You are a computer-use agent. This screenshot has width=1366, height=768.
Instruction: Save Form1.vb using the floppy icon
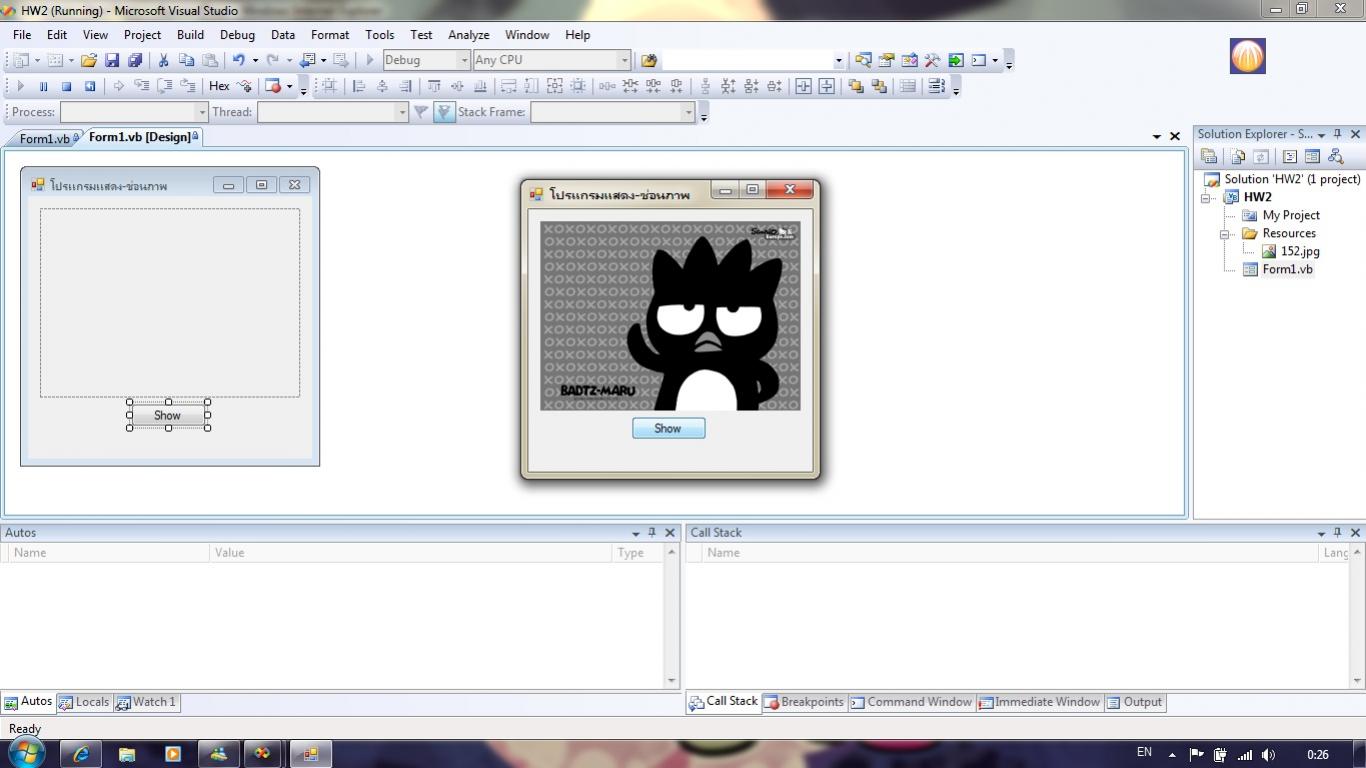112,60
